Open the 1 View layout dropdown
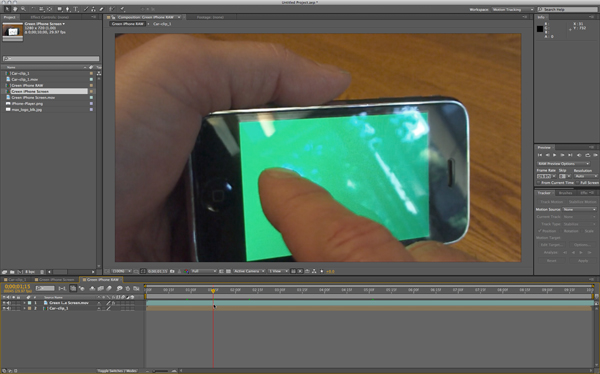This screenshot has height=374, width=600. coord(278,271)
